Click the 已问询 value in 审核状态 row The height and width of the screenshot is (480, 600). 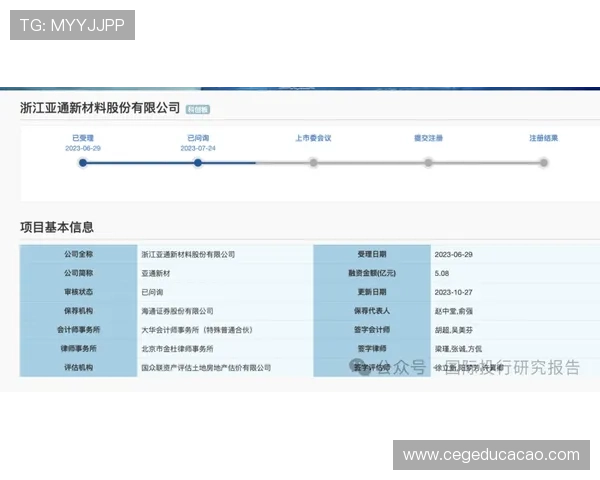pyautogui.click(x=152, y=292)
